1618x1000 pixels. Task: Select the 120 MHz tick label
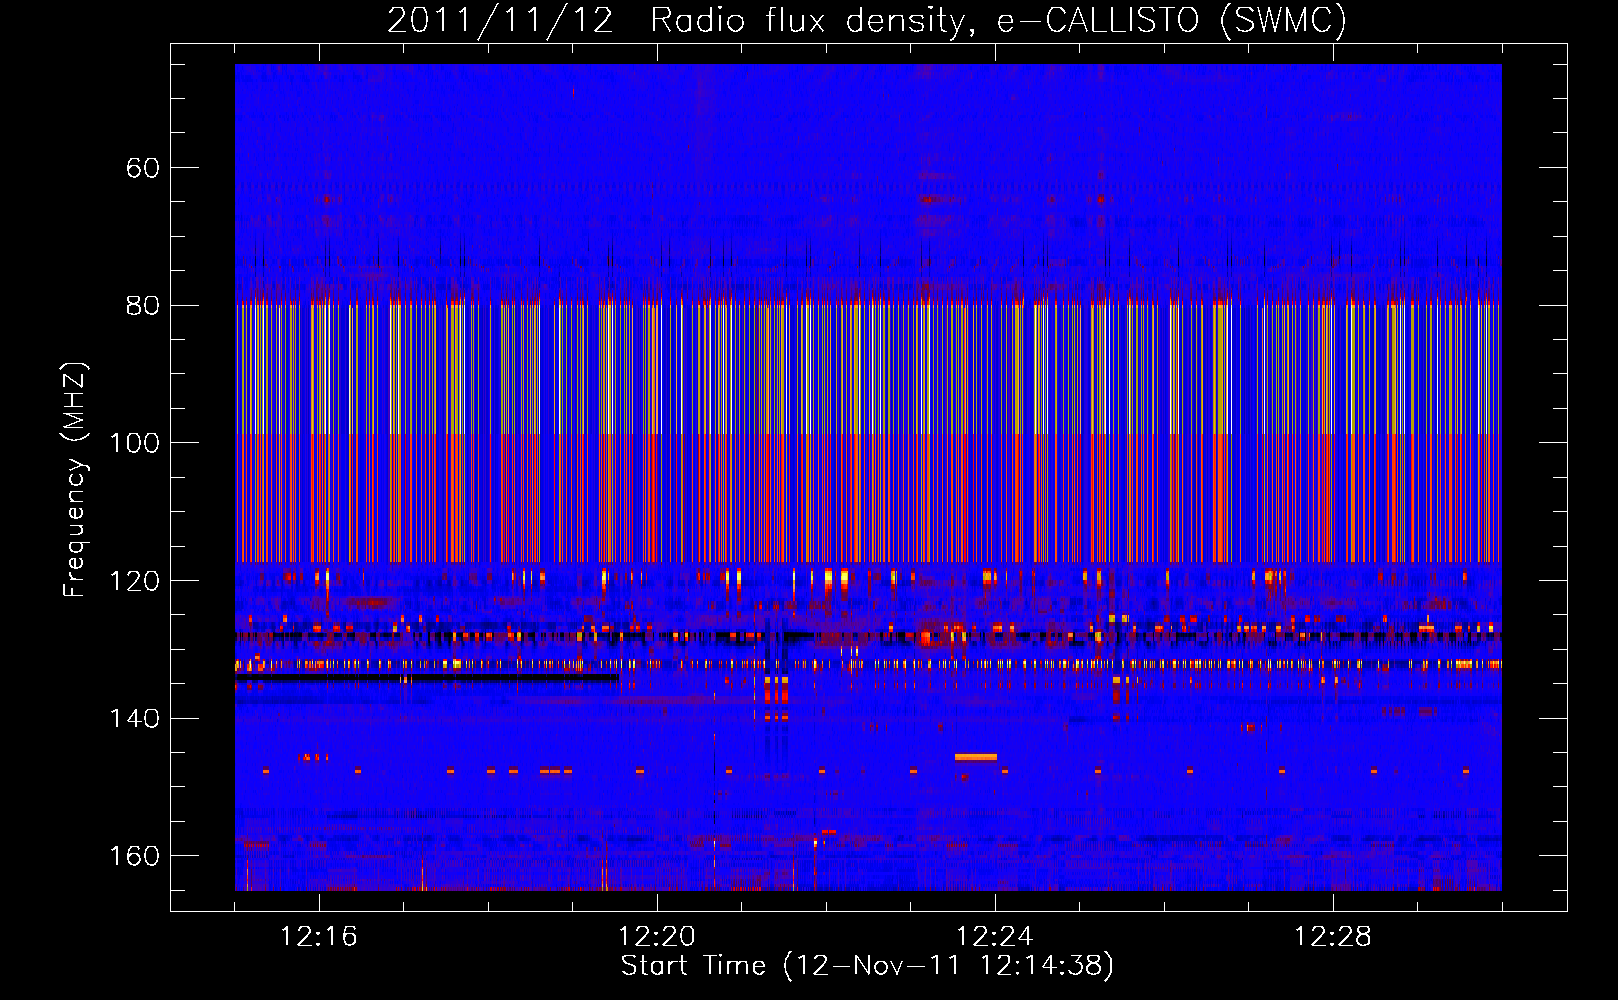[x=135, y=581]
